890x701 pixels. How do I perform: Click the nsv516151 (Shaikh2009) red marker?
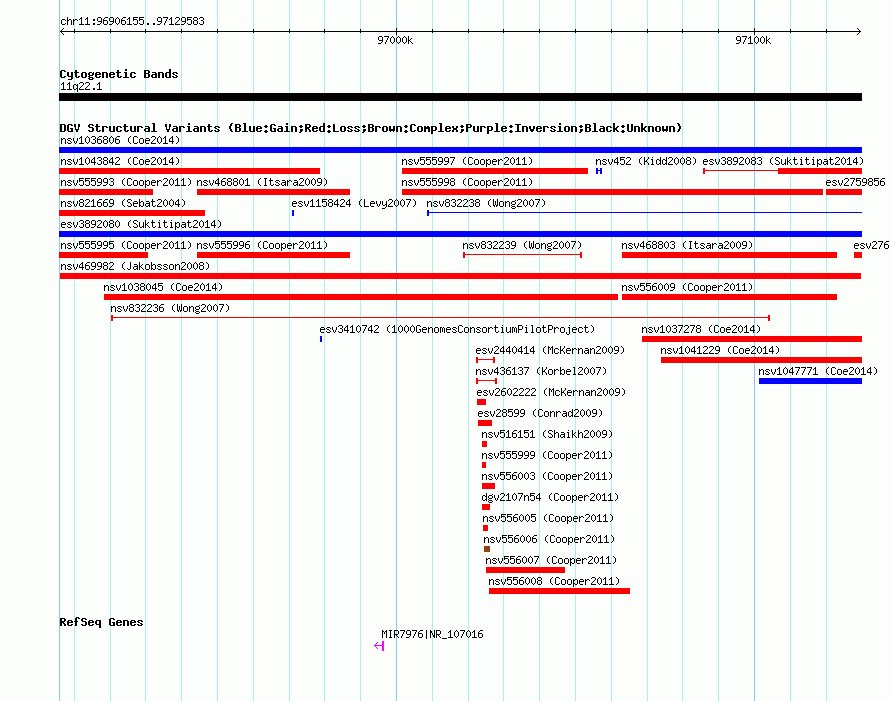point(484,444)
